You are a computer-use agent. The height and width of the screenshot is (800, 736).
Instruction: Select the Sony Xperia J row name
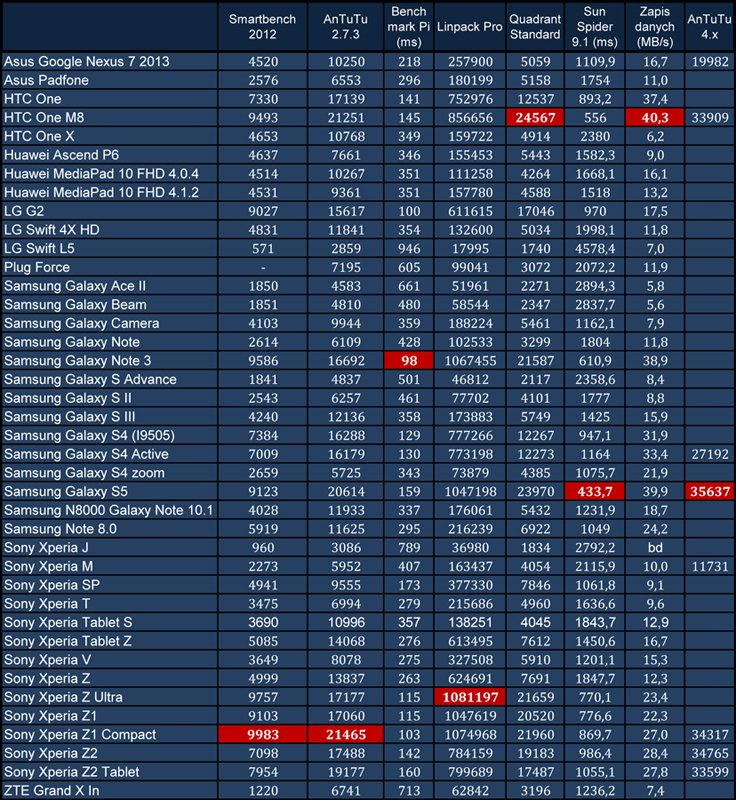pyautogui.click(x=46, y=548)
